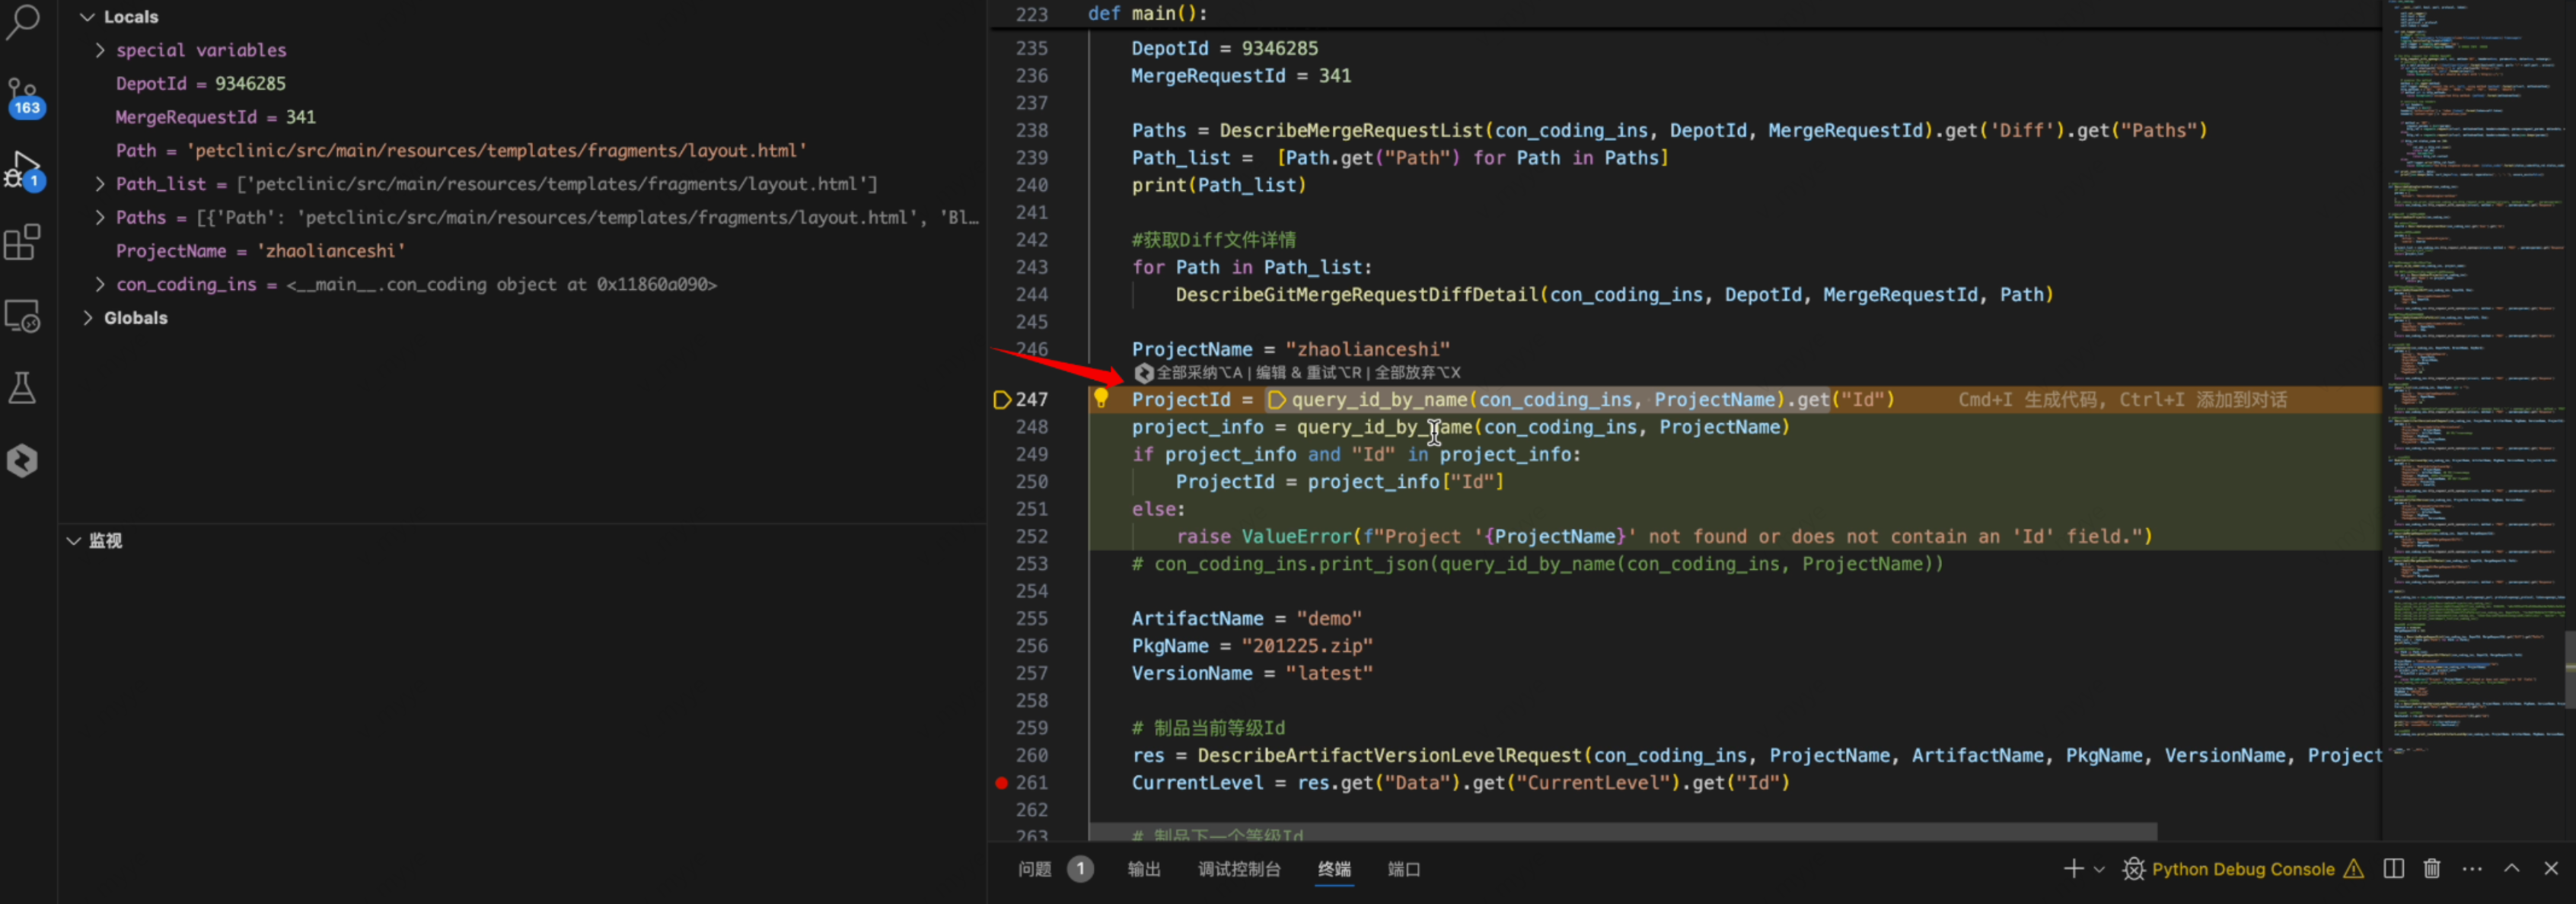
Task: Open the Remote Explorer icon
Action: (x=22, y=316)
